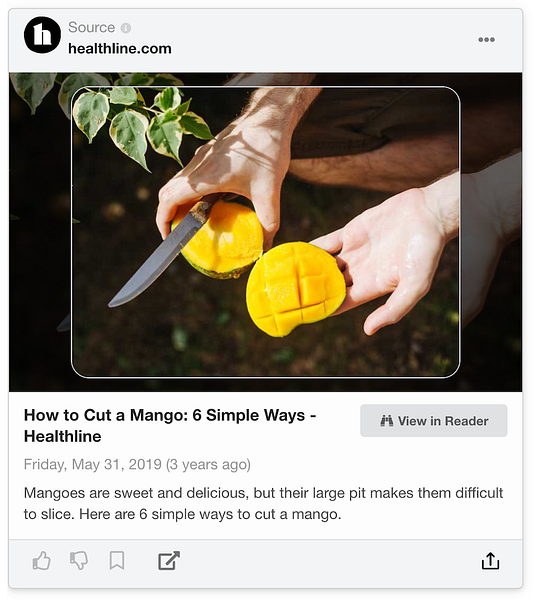Open the three-dot more options menu

486,39
